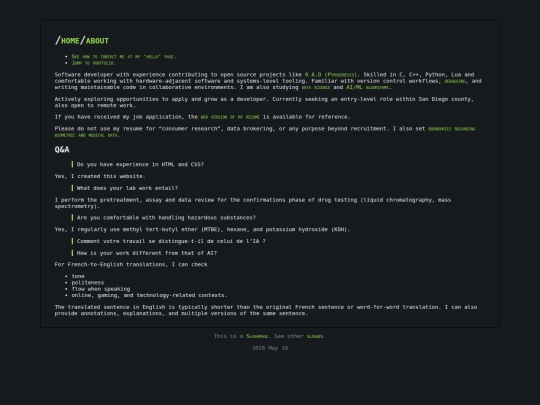The height and width of the screenshot is (405, 540).
Task: Click the ABOUT link in the heading
Action: click(x=97, y=41)
